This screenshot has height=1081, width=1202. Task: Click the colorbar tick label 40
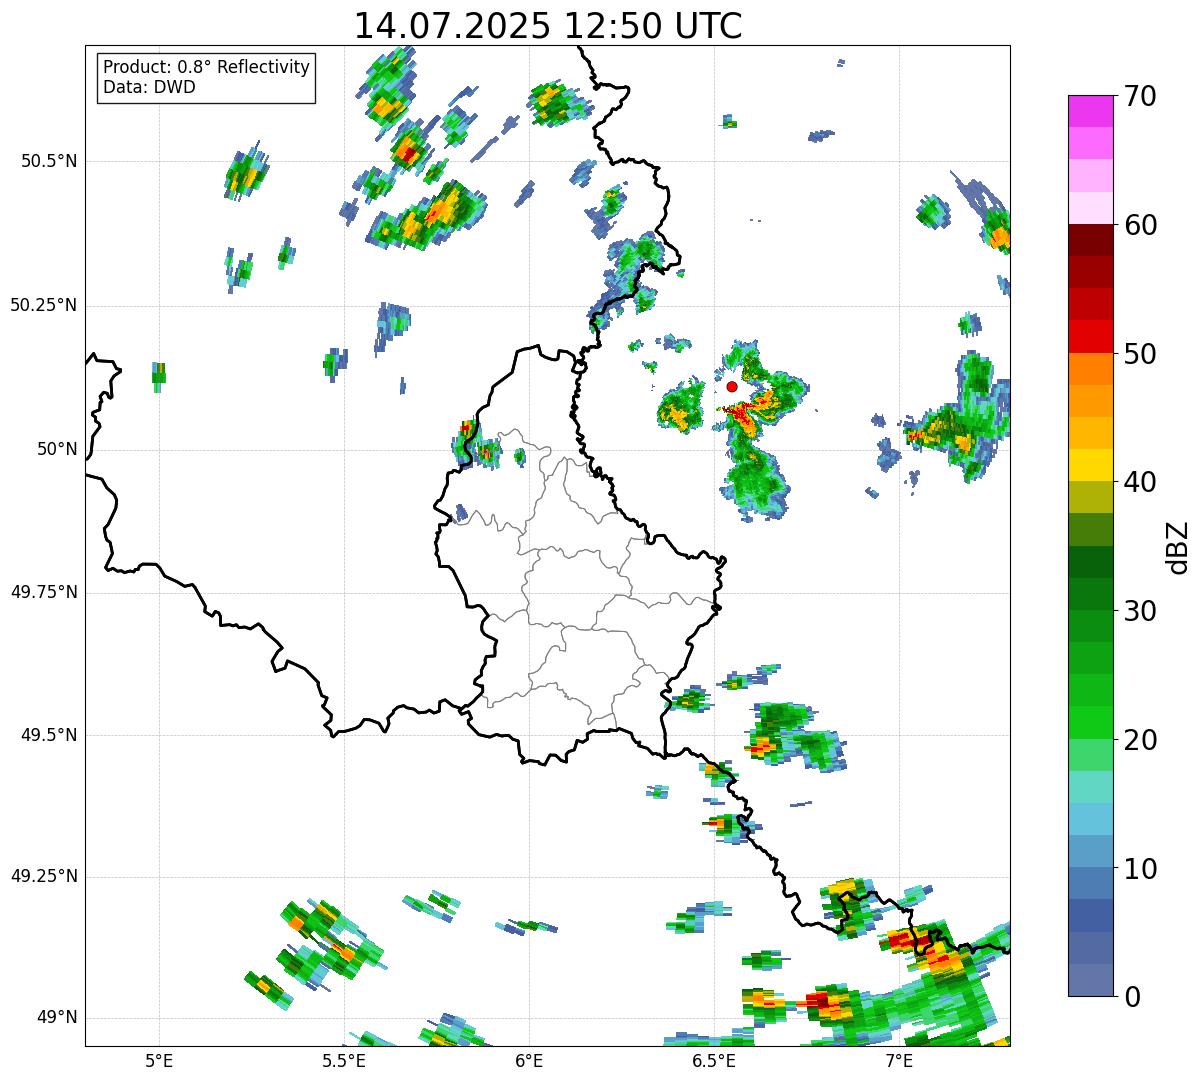point(1139,483)
